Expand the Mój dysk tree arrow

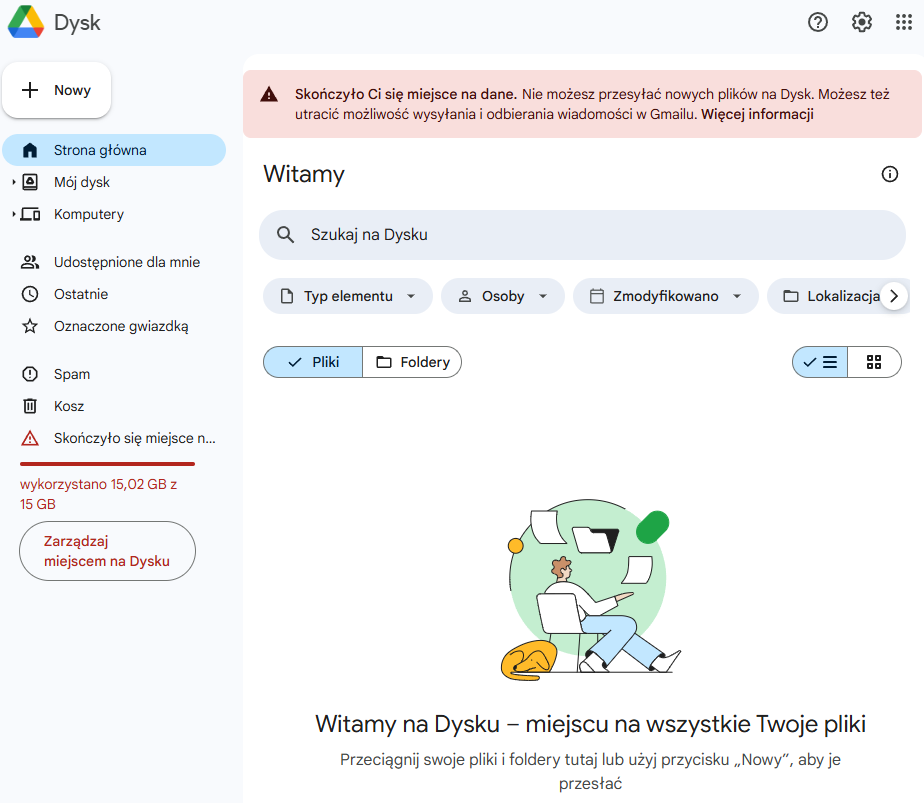click(x=14, y=183)
